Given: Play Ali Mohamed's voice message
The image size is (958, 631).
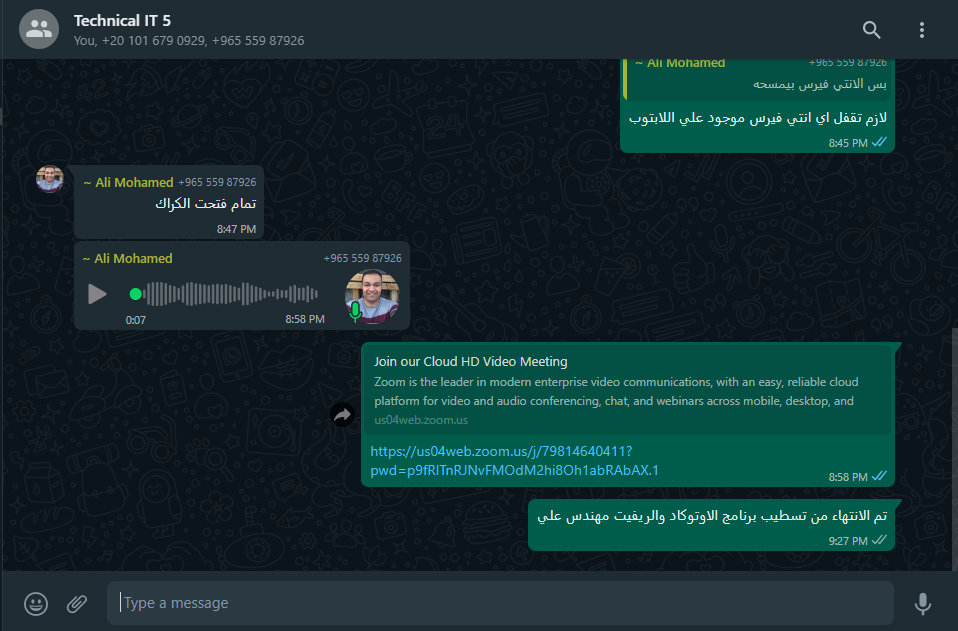Looking at the screenshot, I should click(x=97, y=294).
